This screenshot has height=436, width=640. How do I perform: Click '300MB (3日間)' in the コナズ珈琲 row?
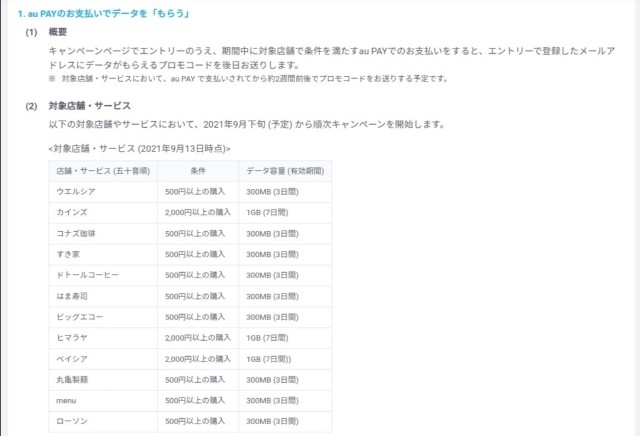point(272,234)
